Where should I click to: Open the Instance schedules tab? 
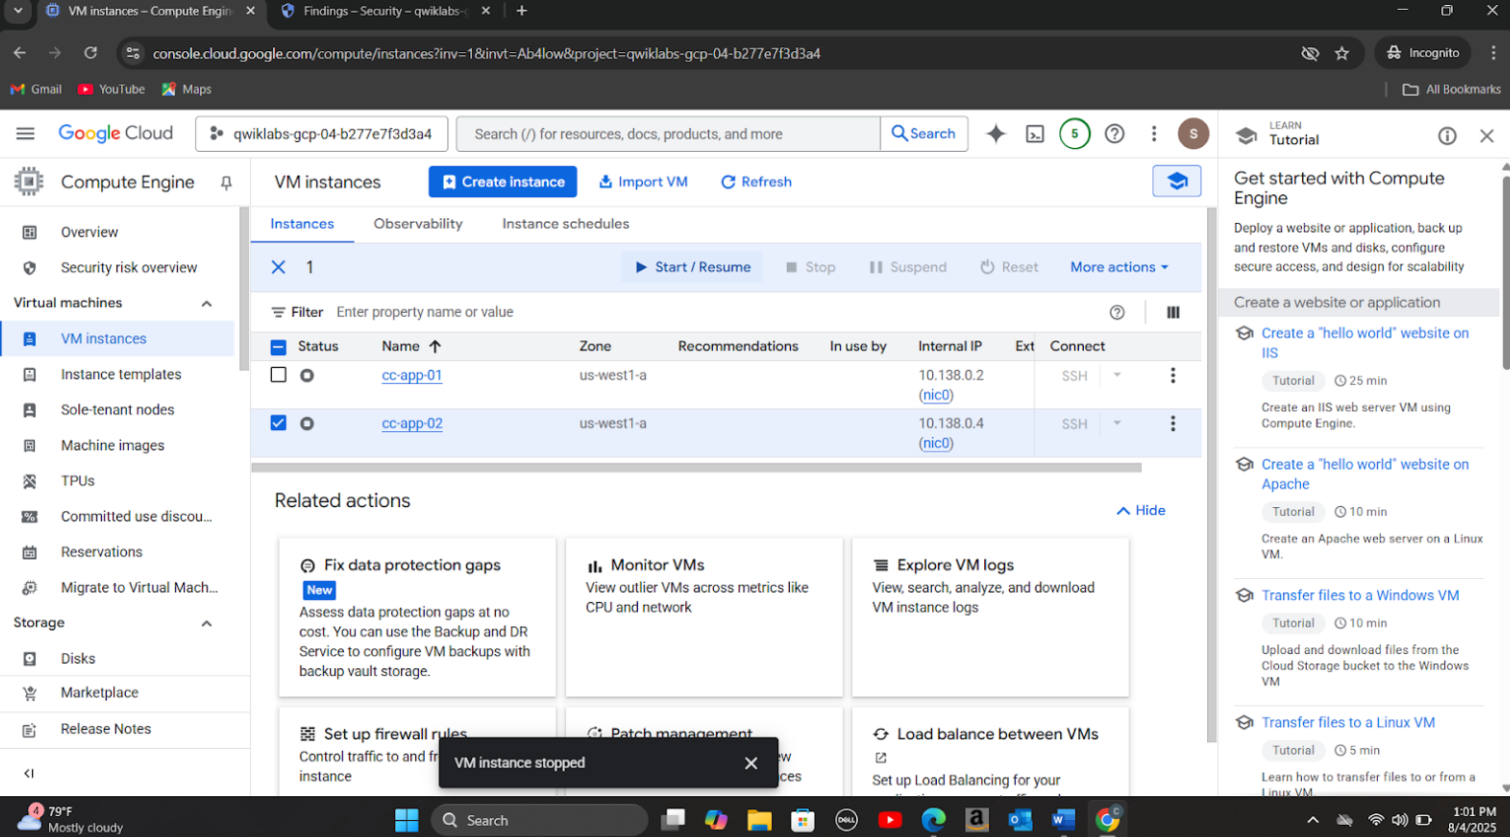click(x=565, y=224)
